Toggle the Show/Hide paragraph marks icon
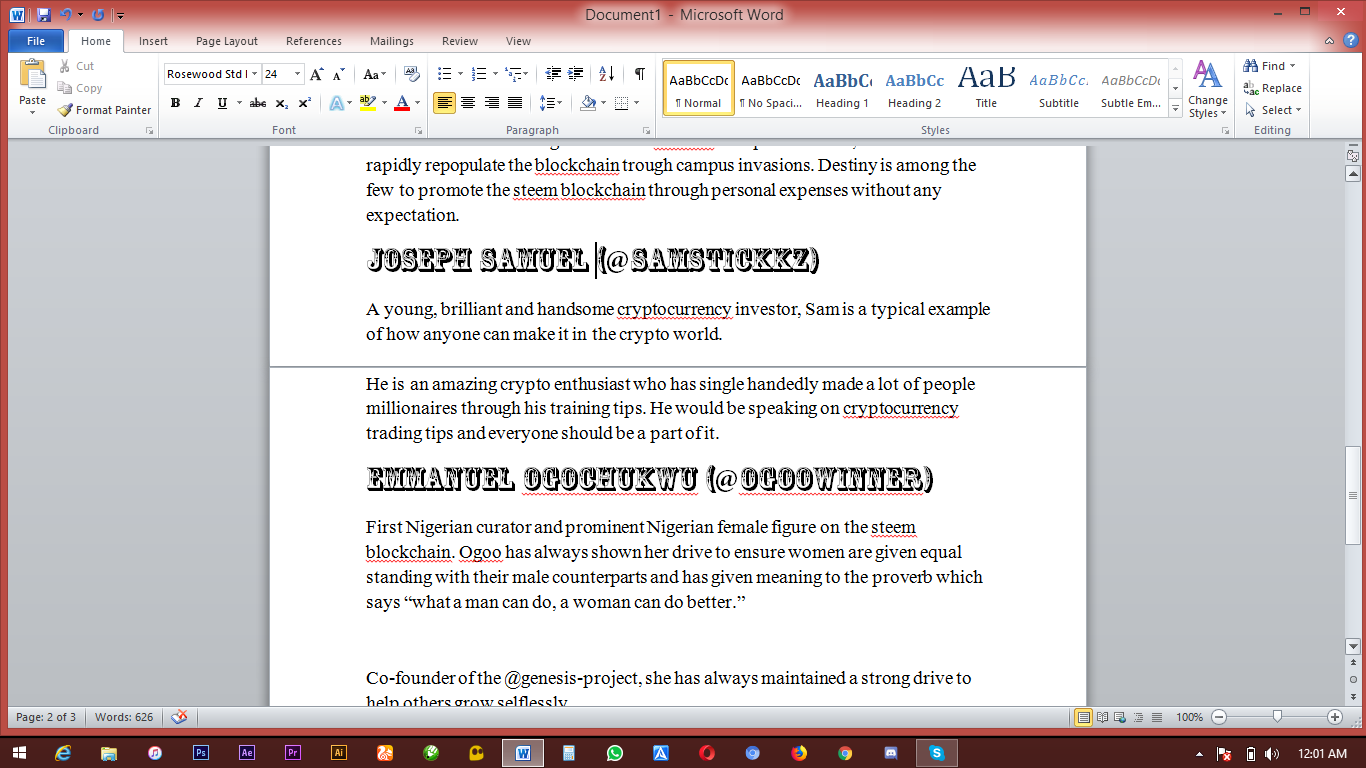 coord(639,74)
